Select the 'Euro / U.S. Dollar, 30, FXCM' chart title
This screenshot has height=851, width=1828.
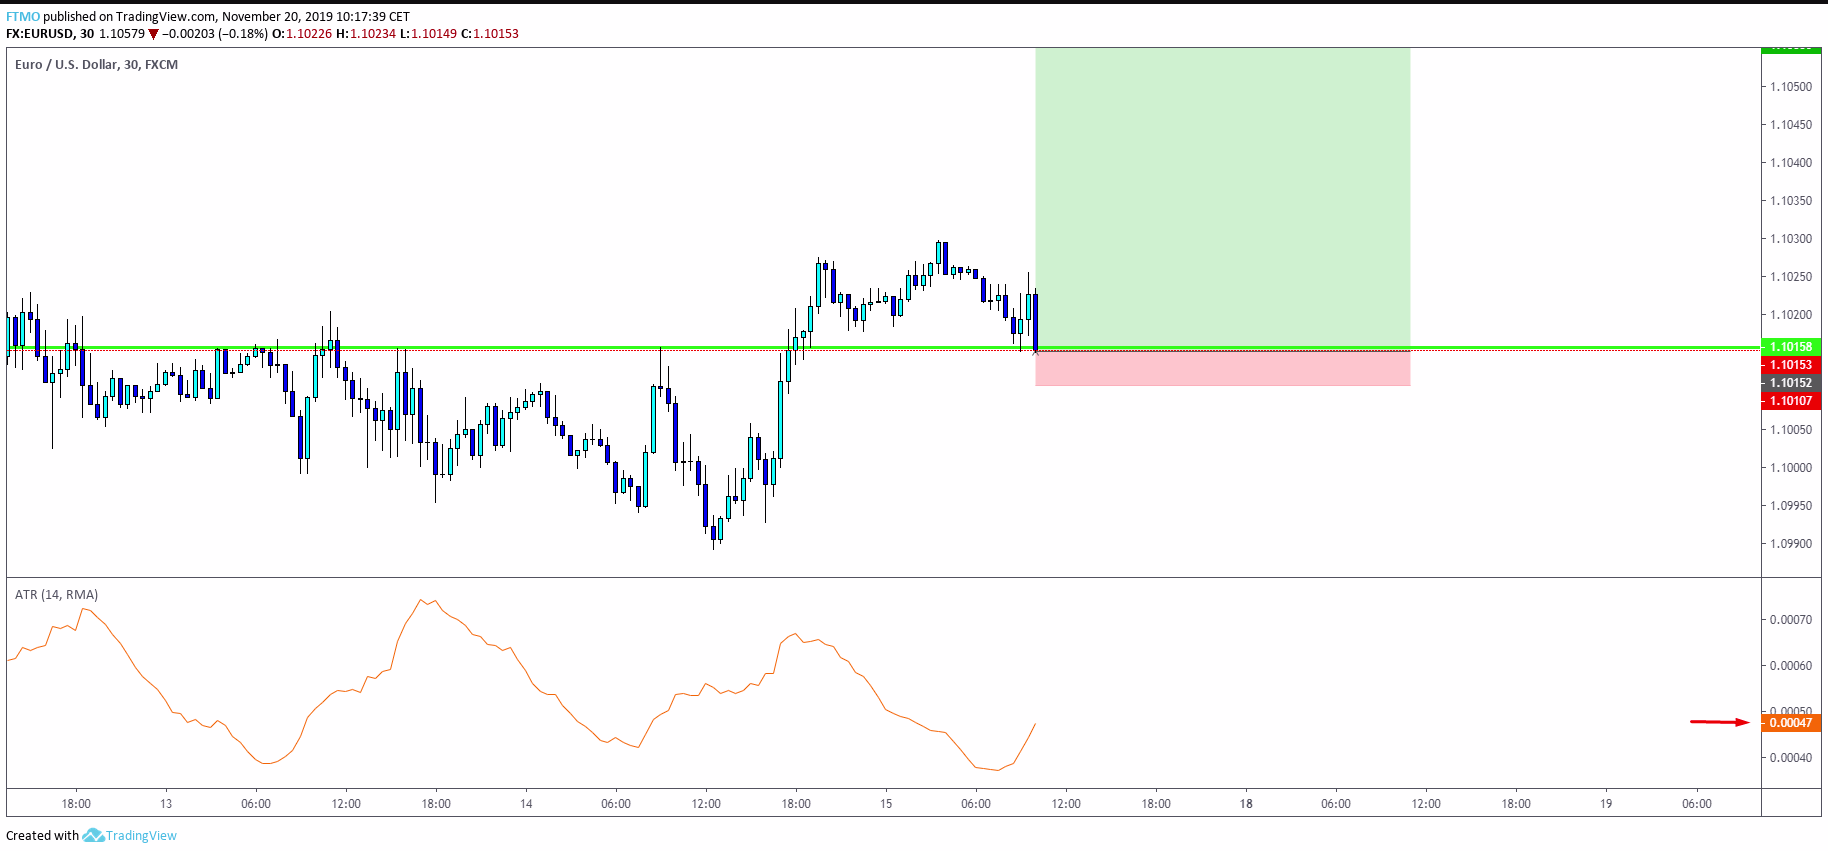point(96,64)
